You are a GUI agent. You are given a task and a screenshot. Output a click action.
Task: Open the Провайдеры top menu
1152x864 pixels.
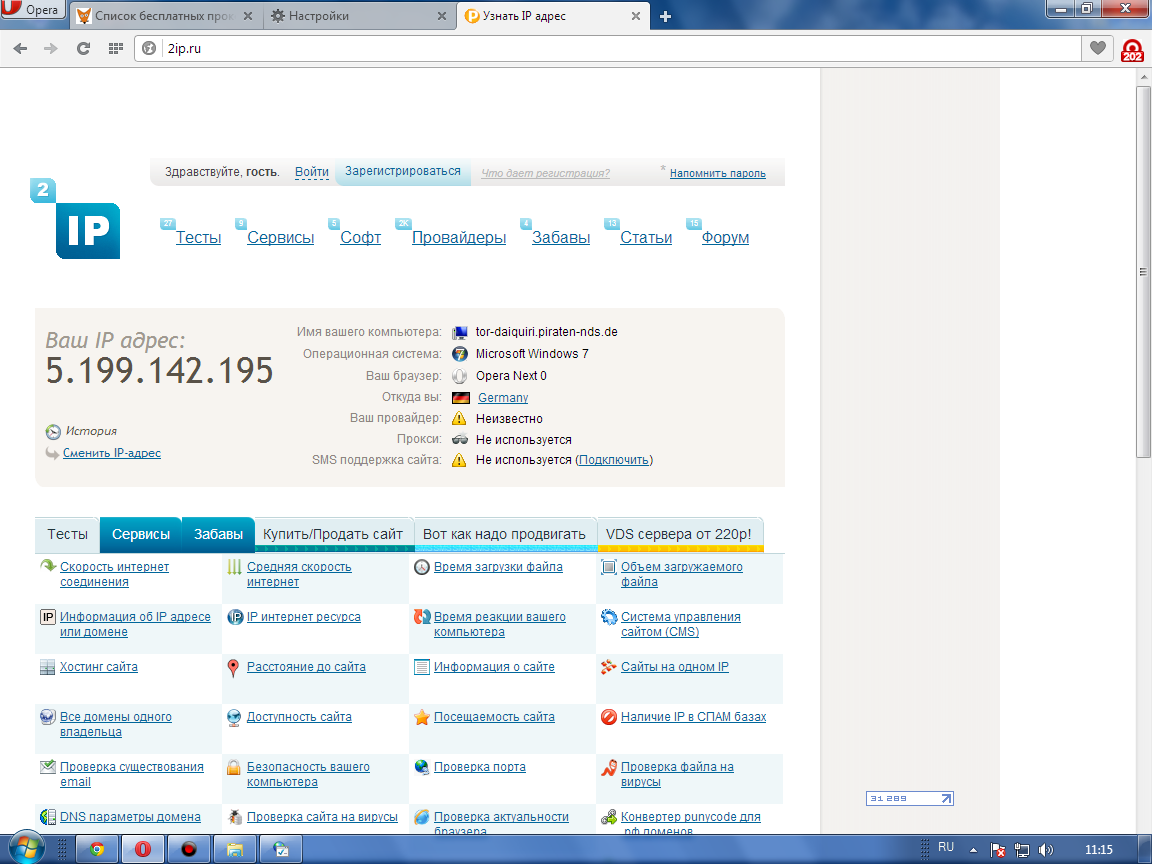[459, 237]
